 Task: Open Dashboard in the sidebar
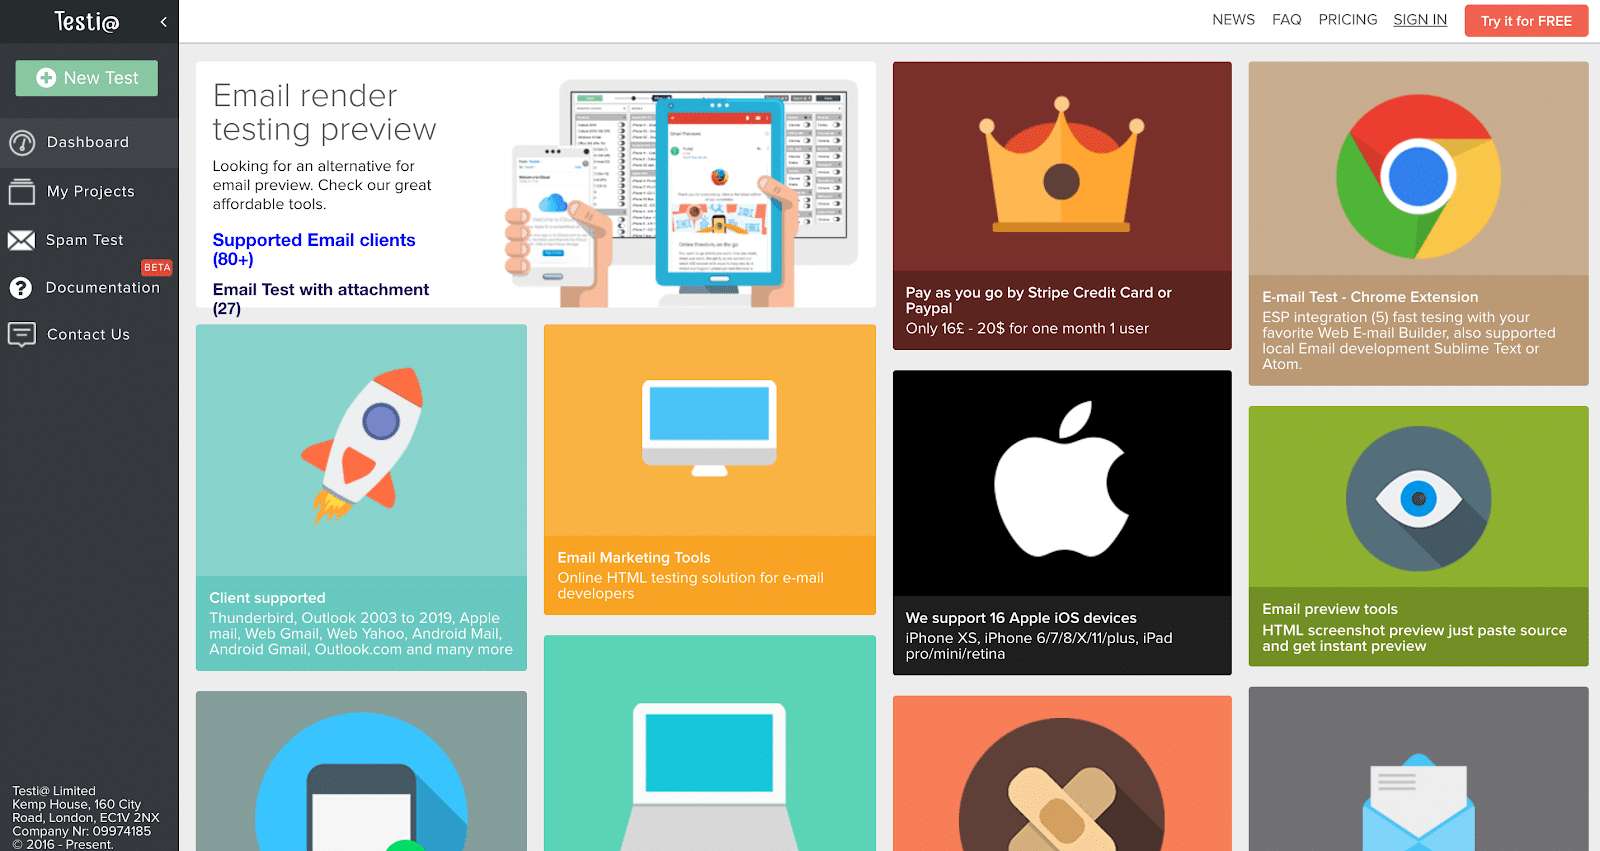click(x=89, y=142)
